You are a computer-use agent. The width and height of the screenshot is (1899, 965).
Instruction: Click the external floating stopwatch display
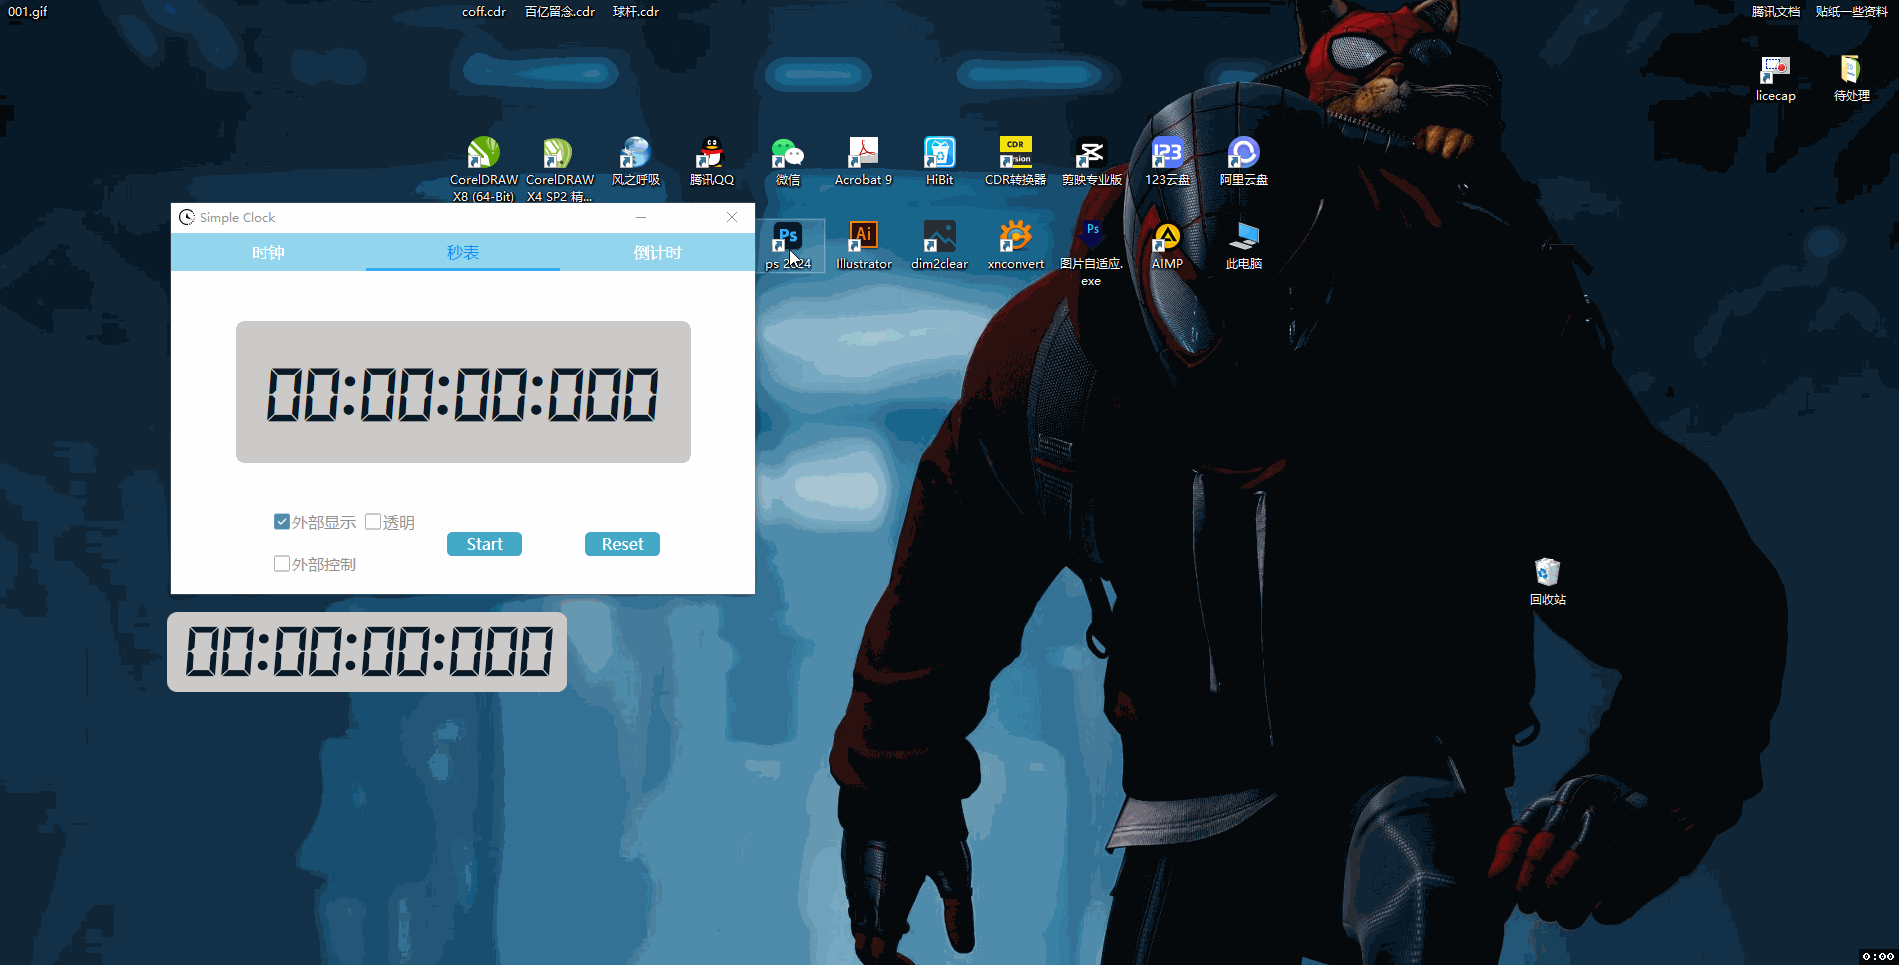tap(367, 652)
